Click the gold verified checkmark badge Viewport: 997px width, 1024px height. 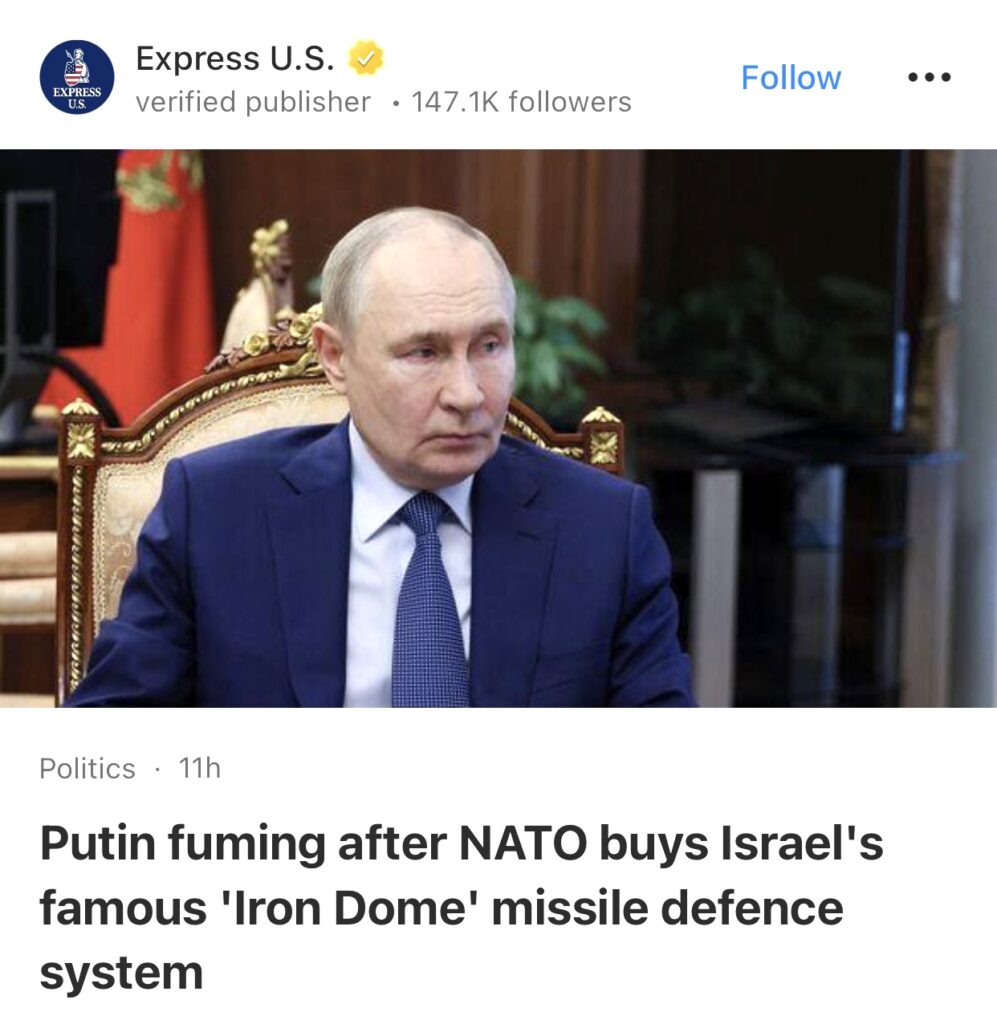366,59
